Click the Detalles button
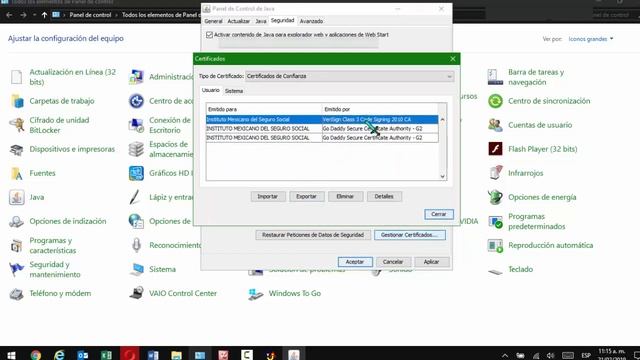The image size is (640, 360). click(384, 197)
